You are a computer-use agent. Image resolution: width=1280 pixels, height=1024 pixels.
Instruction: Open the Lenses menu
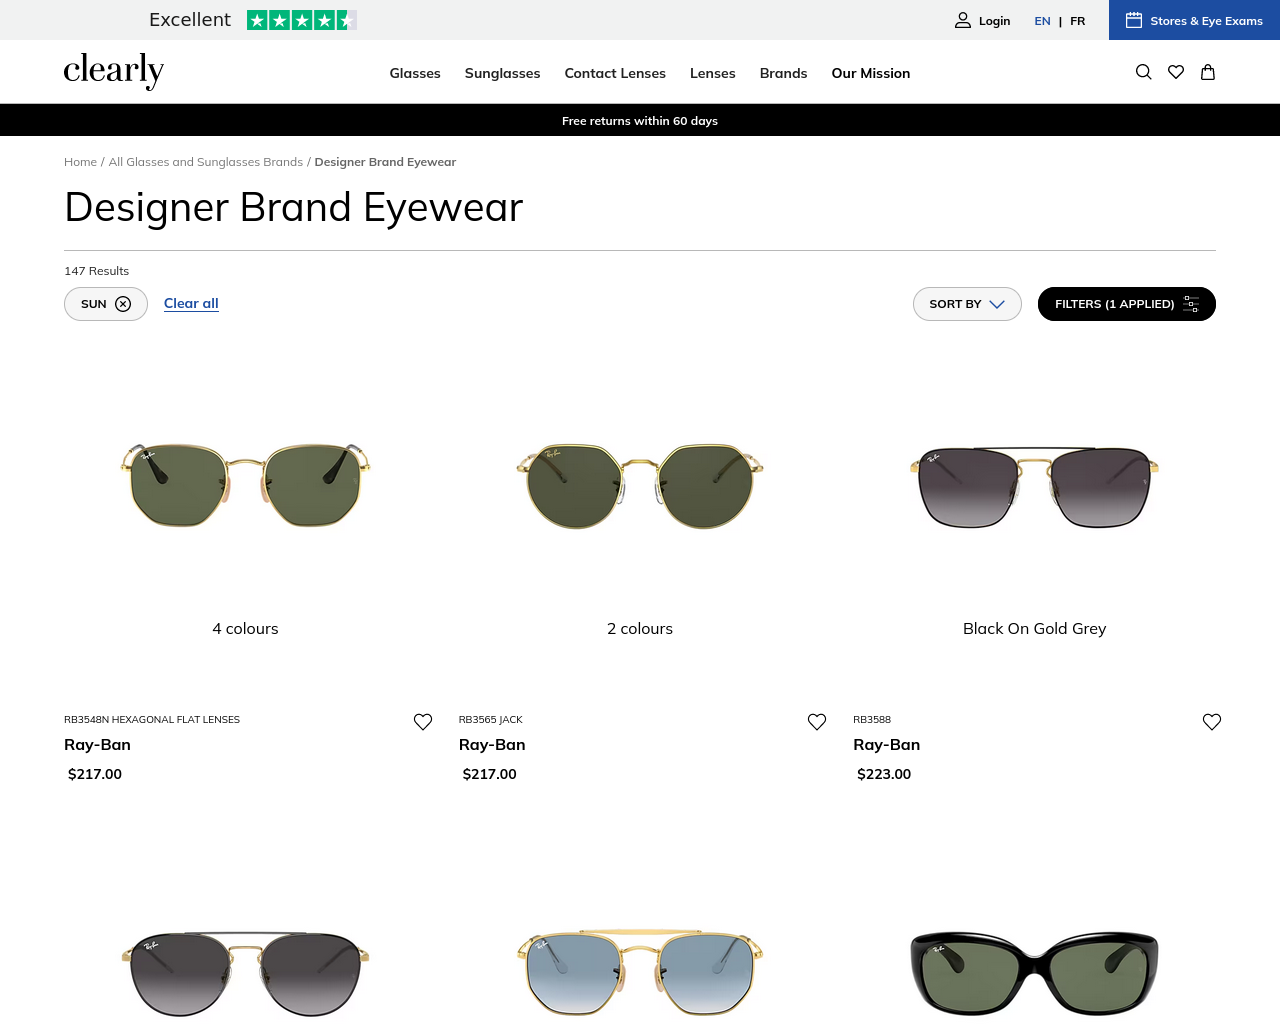713,73
